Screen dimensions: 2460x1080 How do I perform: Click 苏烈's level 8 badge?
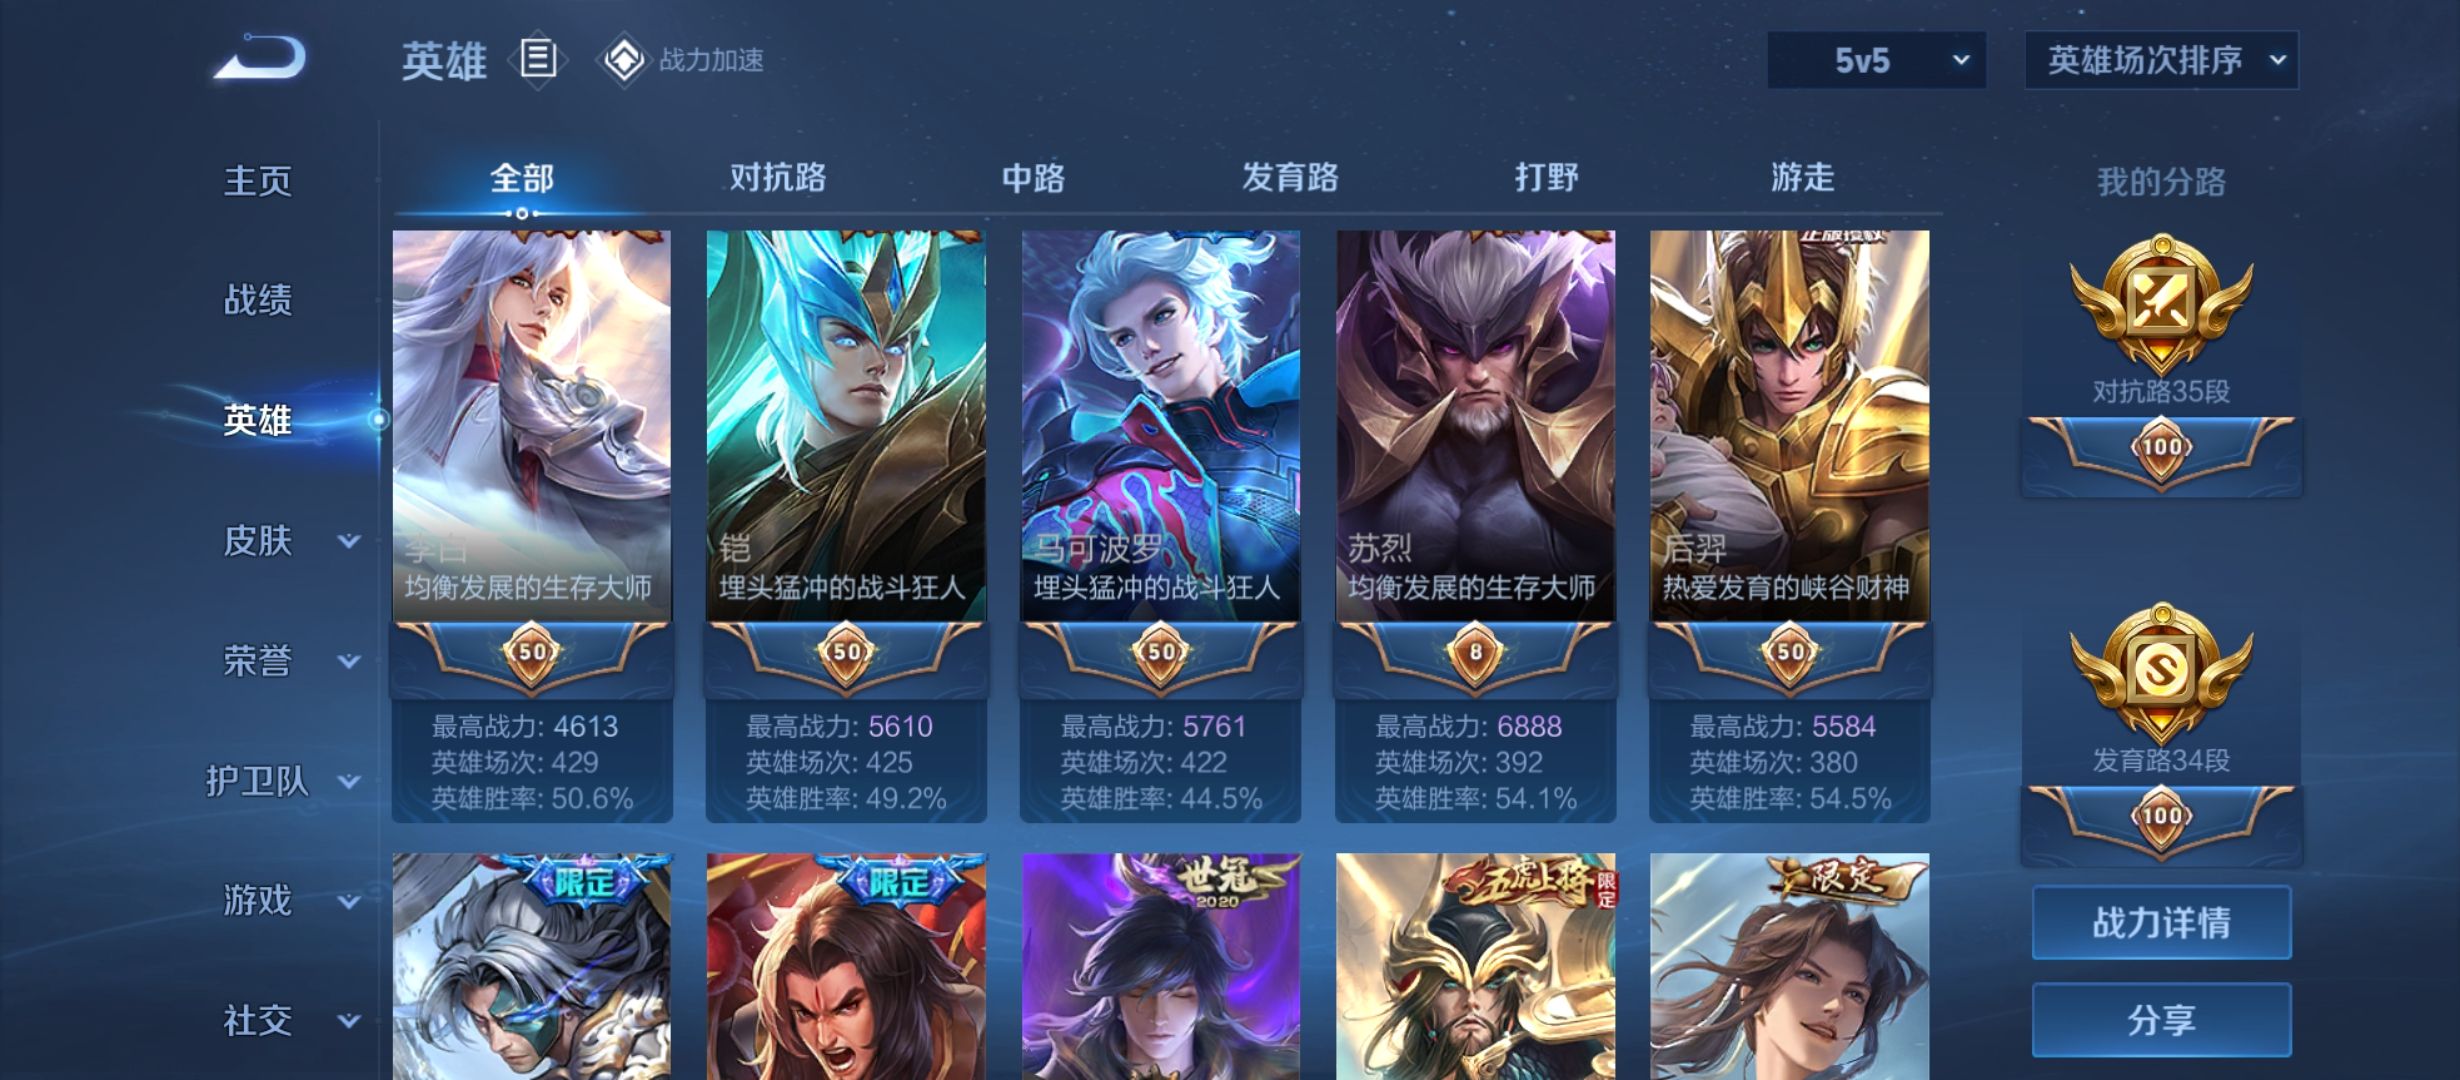coord(1475,653)
